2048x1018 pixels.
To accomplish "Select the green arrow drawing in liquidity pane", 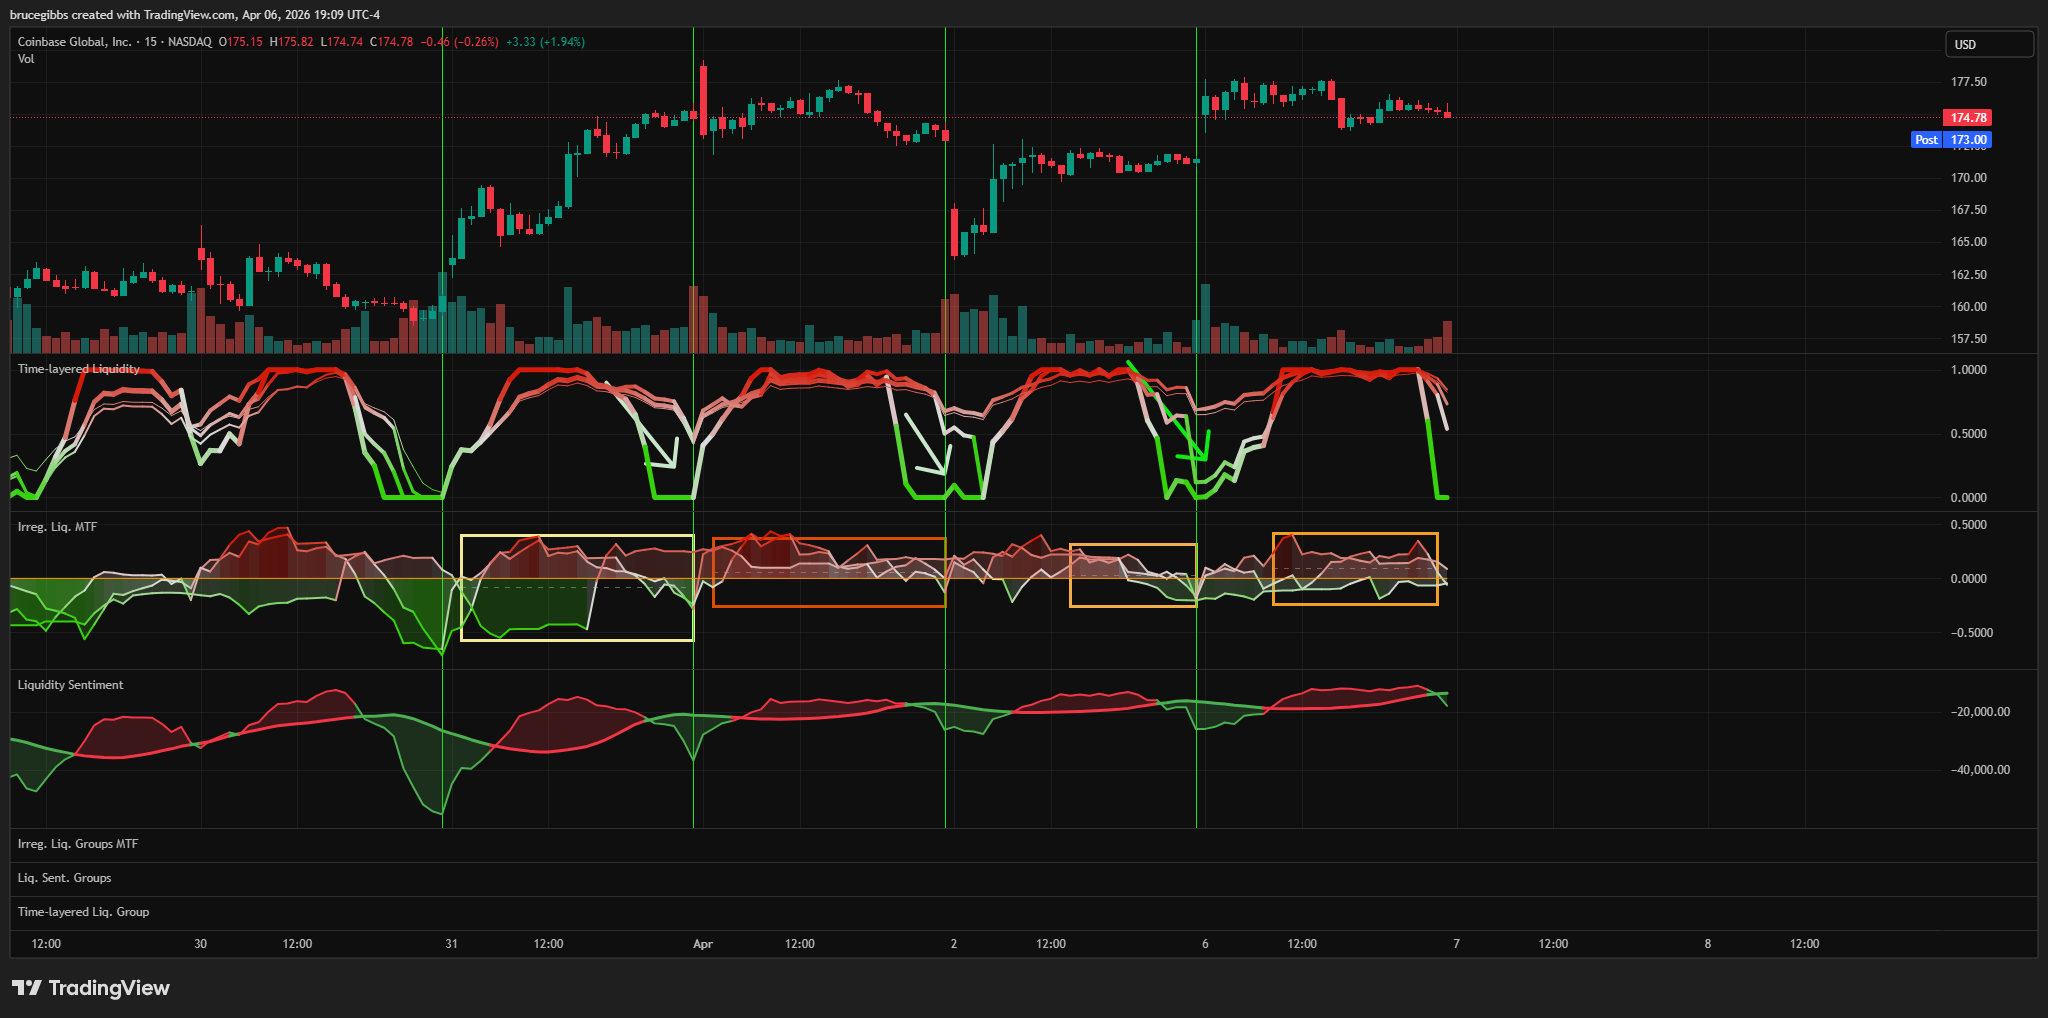I will pyautogui.click(x=1165, y=410).
